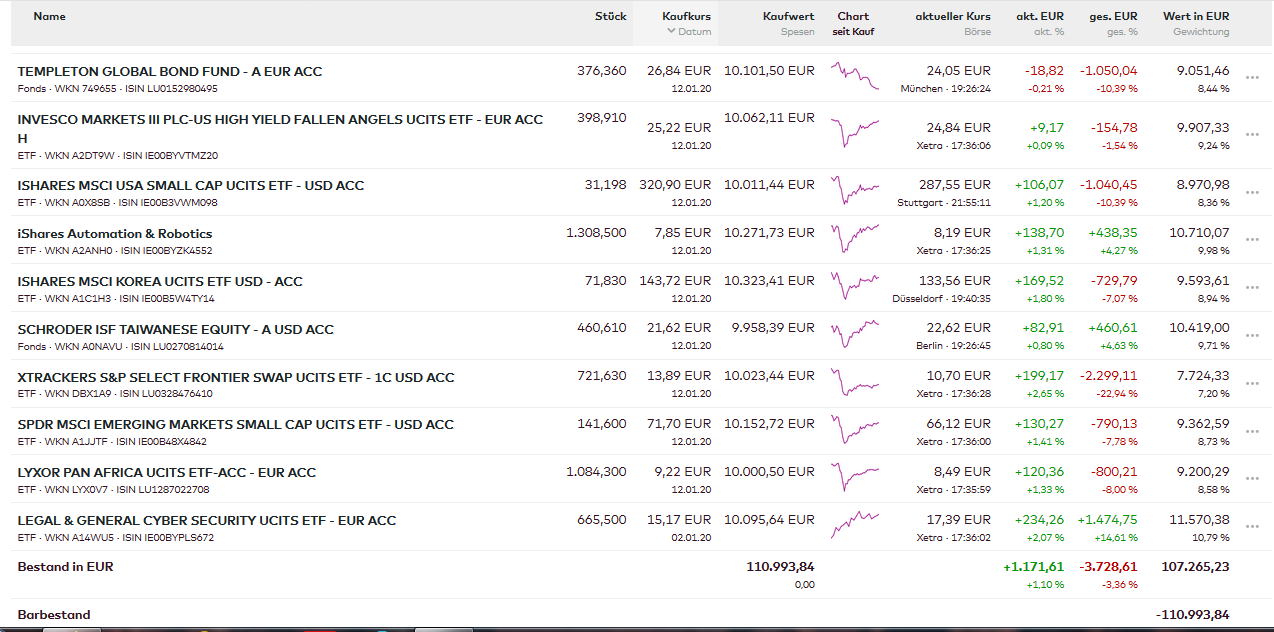Viewport: 1274px width, 632px height.
Task: Select the Wert in EUR column header
Action: tap(1196, 16)
